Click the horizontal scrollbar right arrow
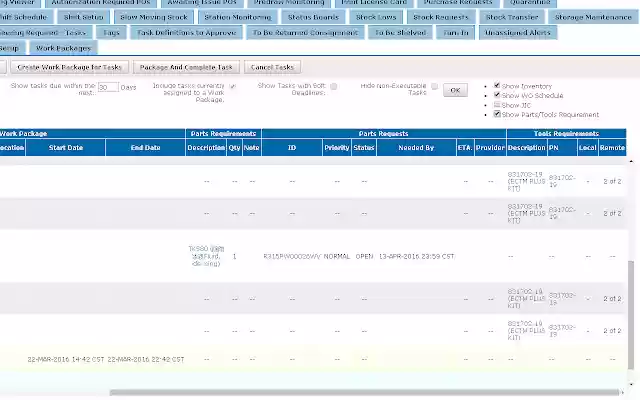This screenshot has width=640, height=400. pos(623,393)
